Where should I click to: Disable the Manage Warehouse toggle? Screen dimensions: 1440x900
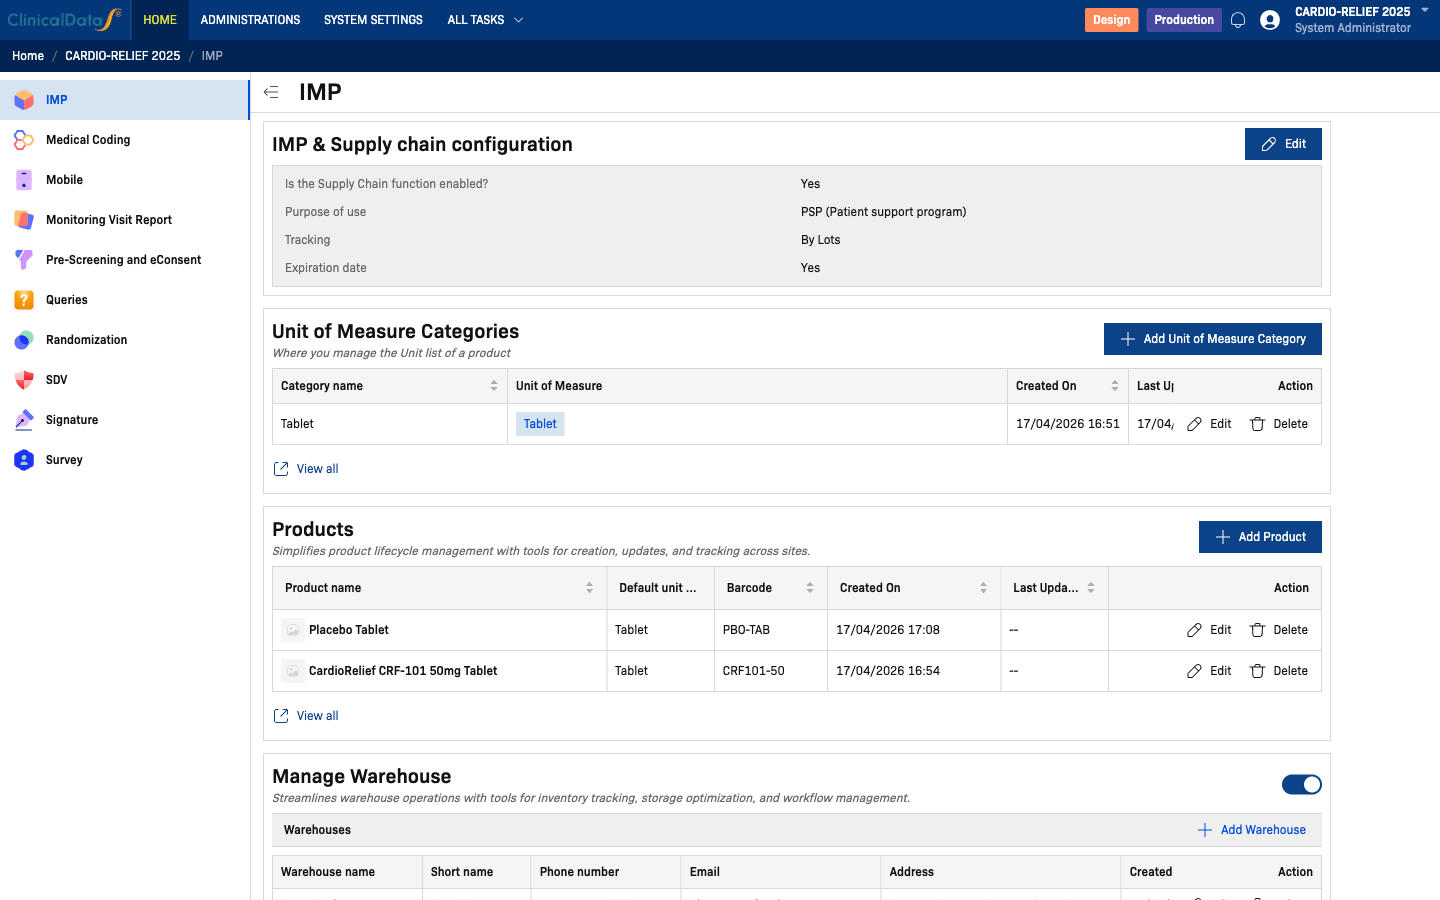coord(1301,784)
